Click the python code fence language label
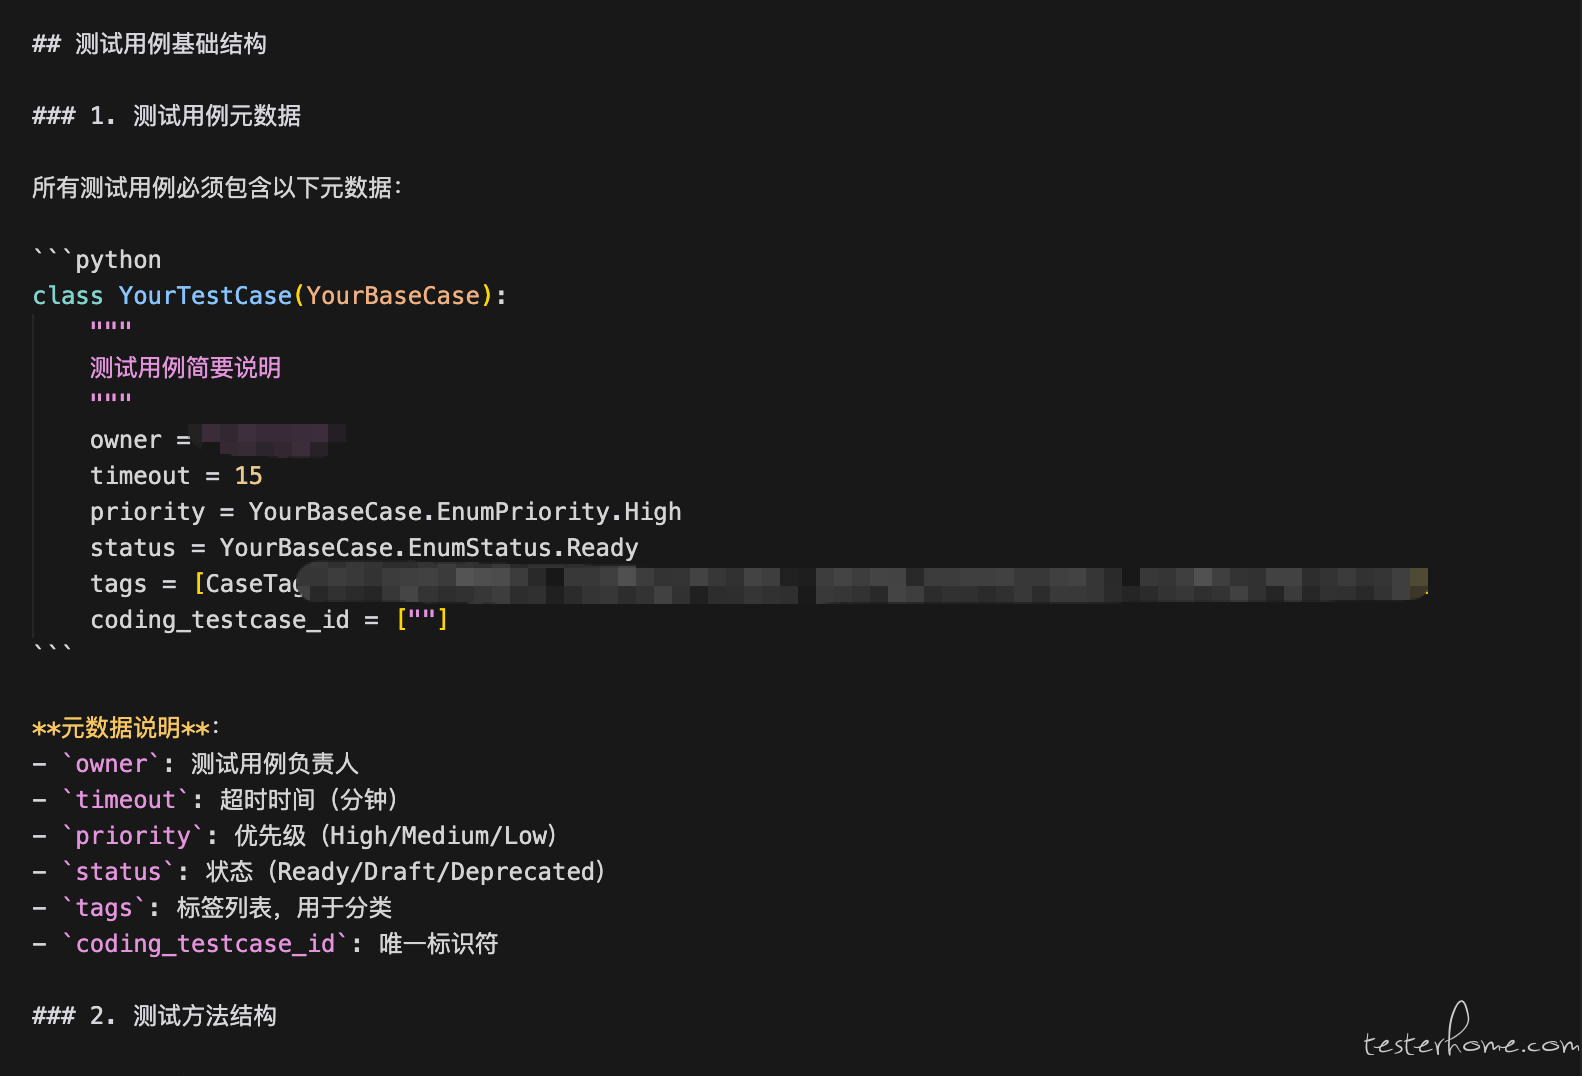 (118, 260)
